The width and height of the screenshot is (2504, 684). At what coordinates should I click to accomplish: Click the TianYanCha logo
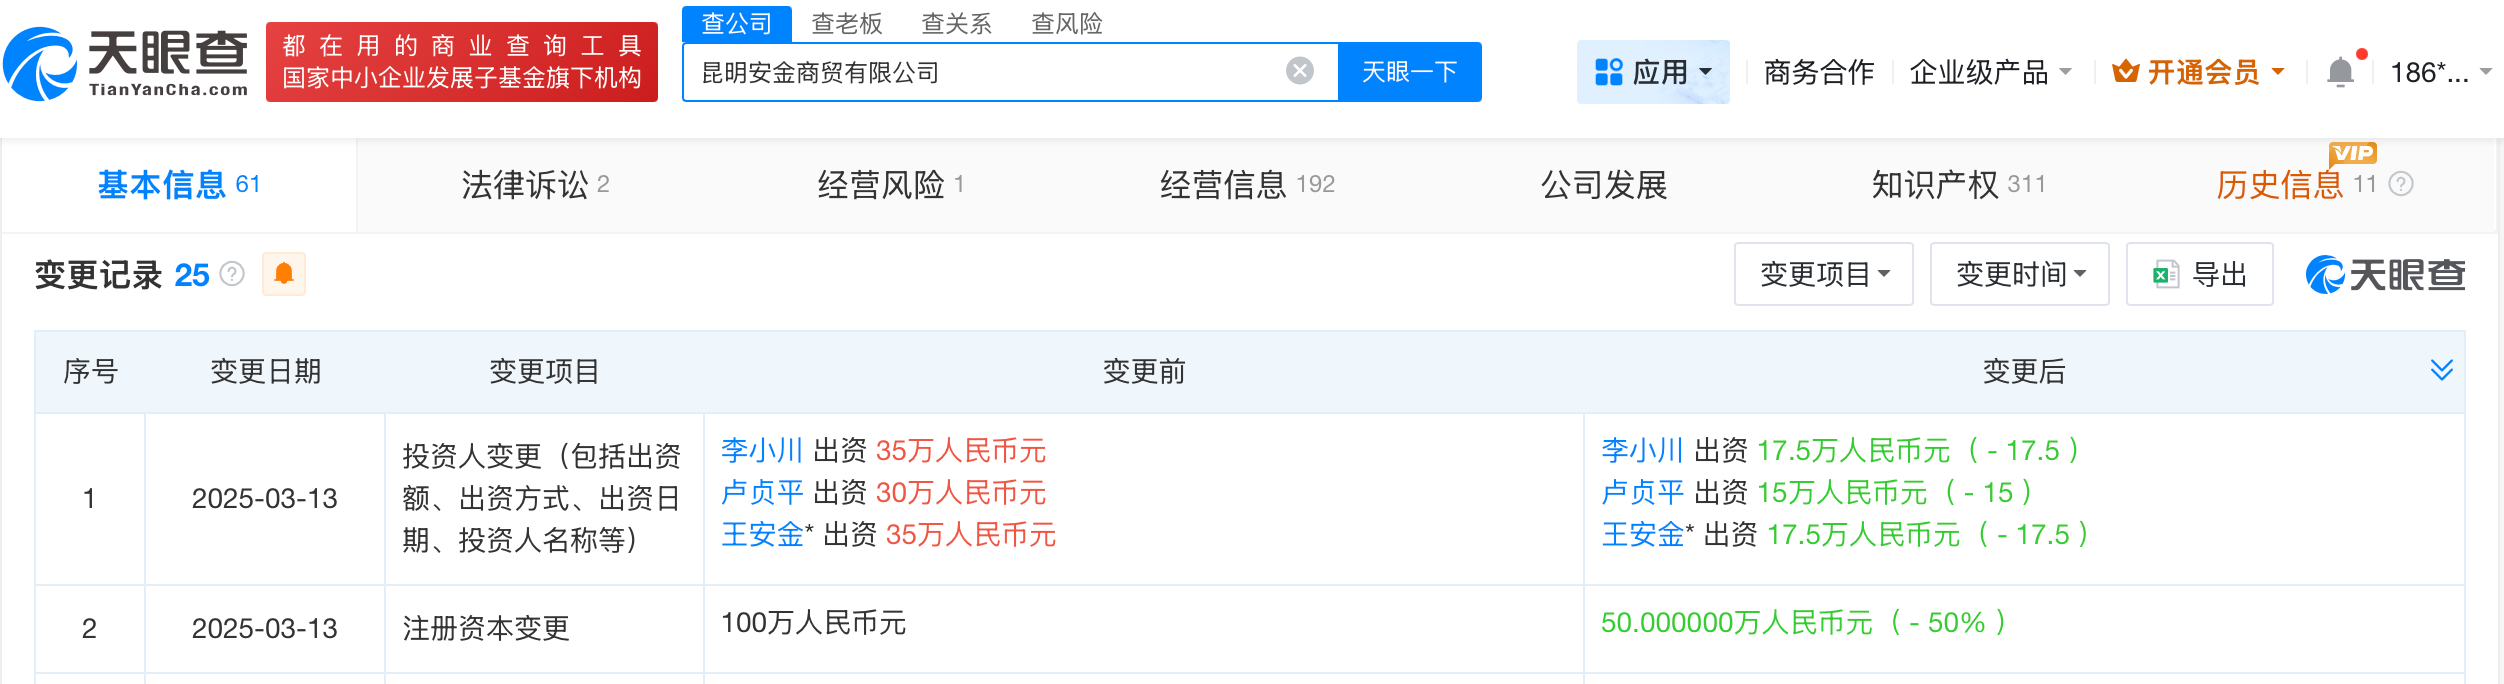(x=127, y=63)
